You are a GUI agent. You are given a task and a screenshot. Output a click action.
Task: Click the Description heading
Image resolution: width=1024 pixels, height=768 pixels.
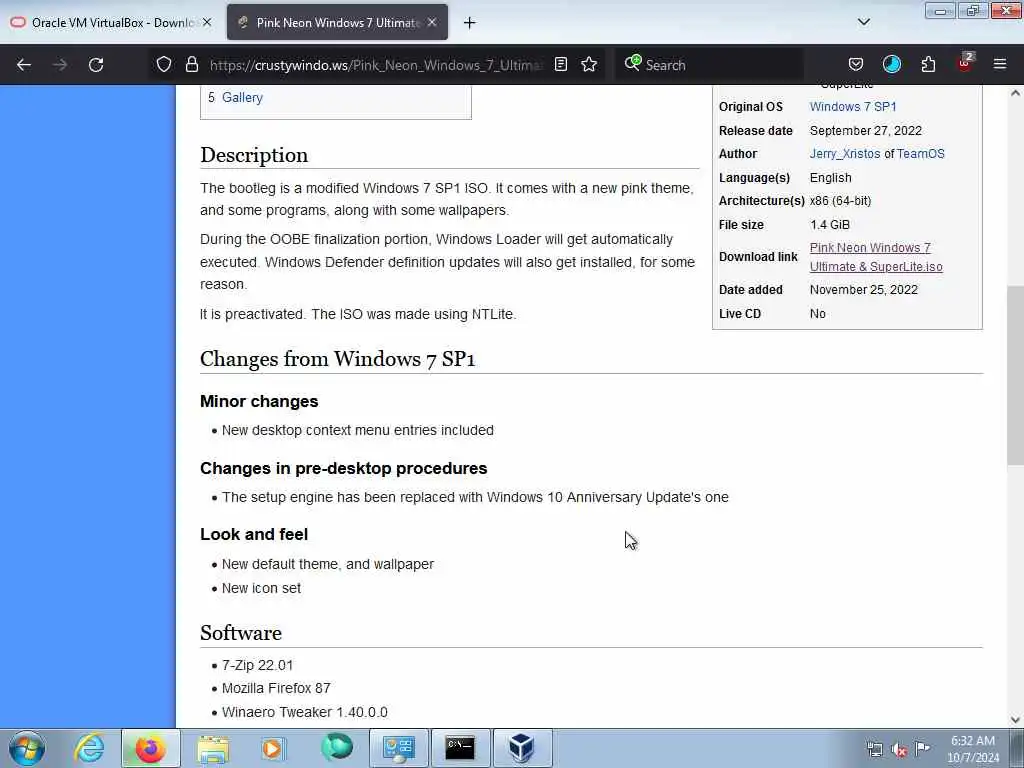[254, 155]
